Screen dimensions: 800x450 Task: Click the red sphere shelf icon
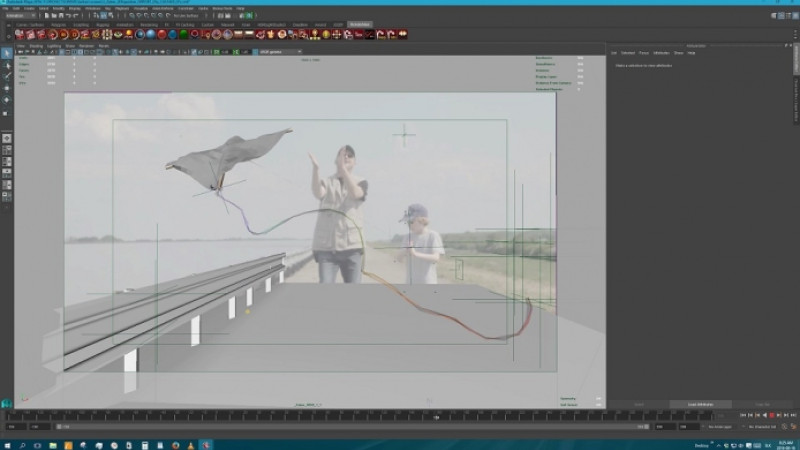[x=162, y=35]
